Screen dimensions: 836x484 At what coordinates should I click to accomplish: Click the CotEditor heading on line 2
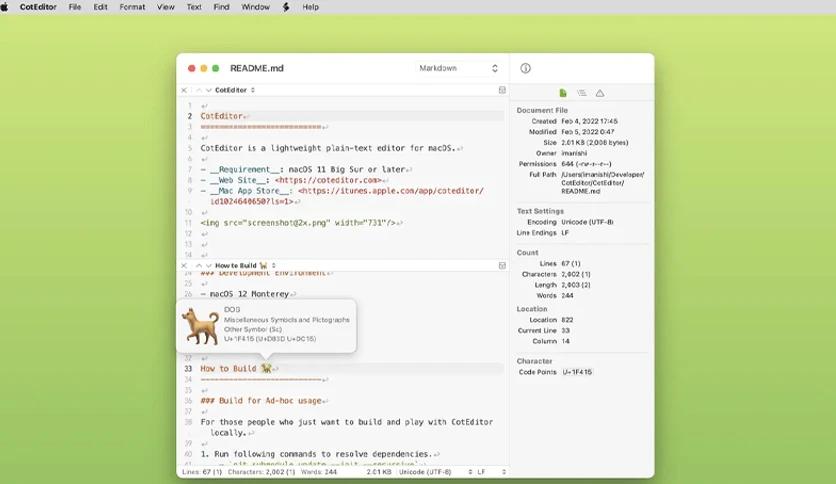[221, 116]
